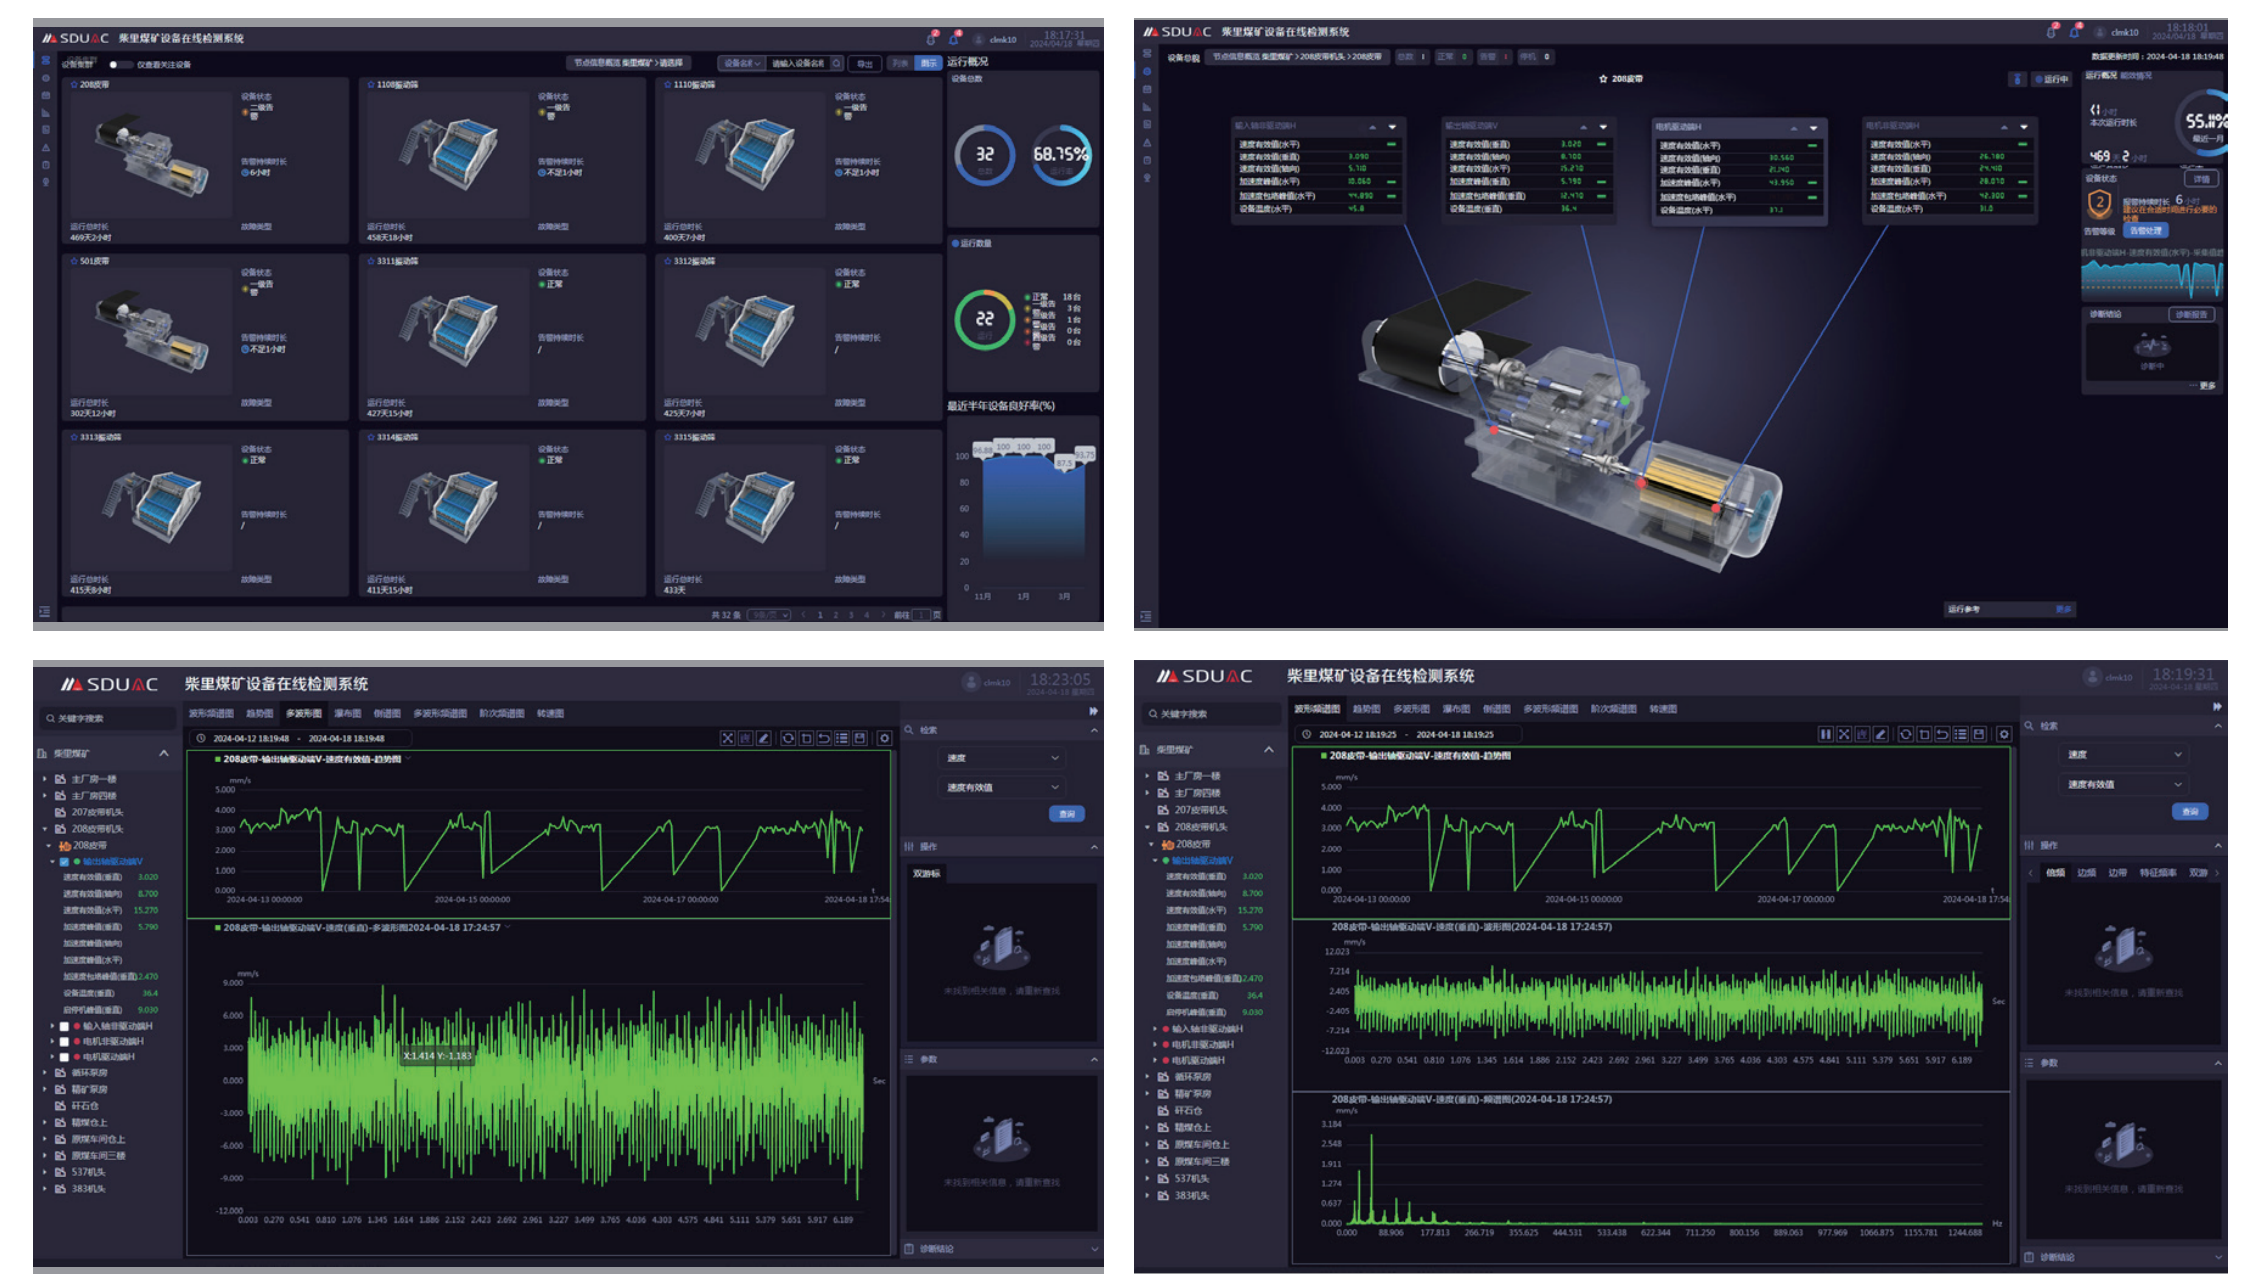Click undo arrow icon in bottom-right chart toolbar
Viewport: 2251px width, 1283px height.
click(1941, 734)
